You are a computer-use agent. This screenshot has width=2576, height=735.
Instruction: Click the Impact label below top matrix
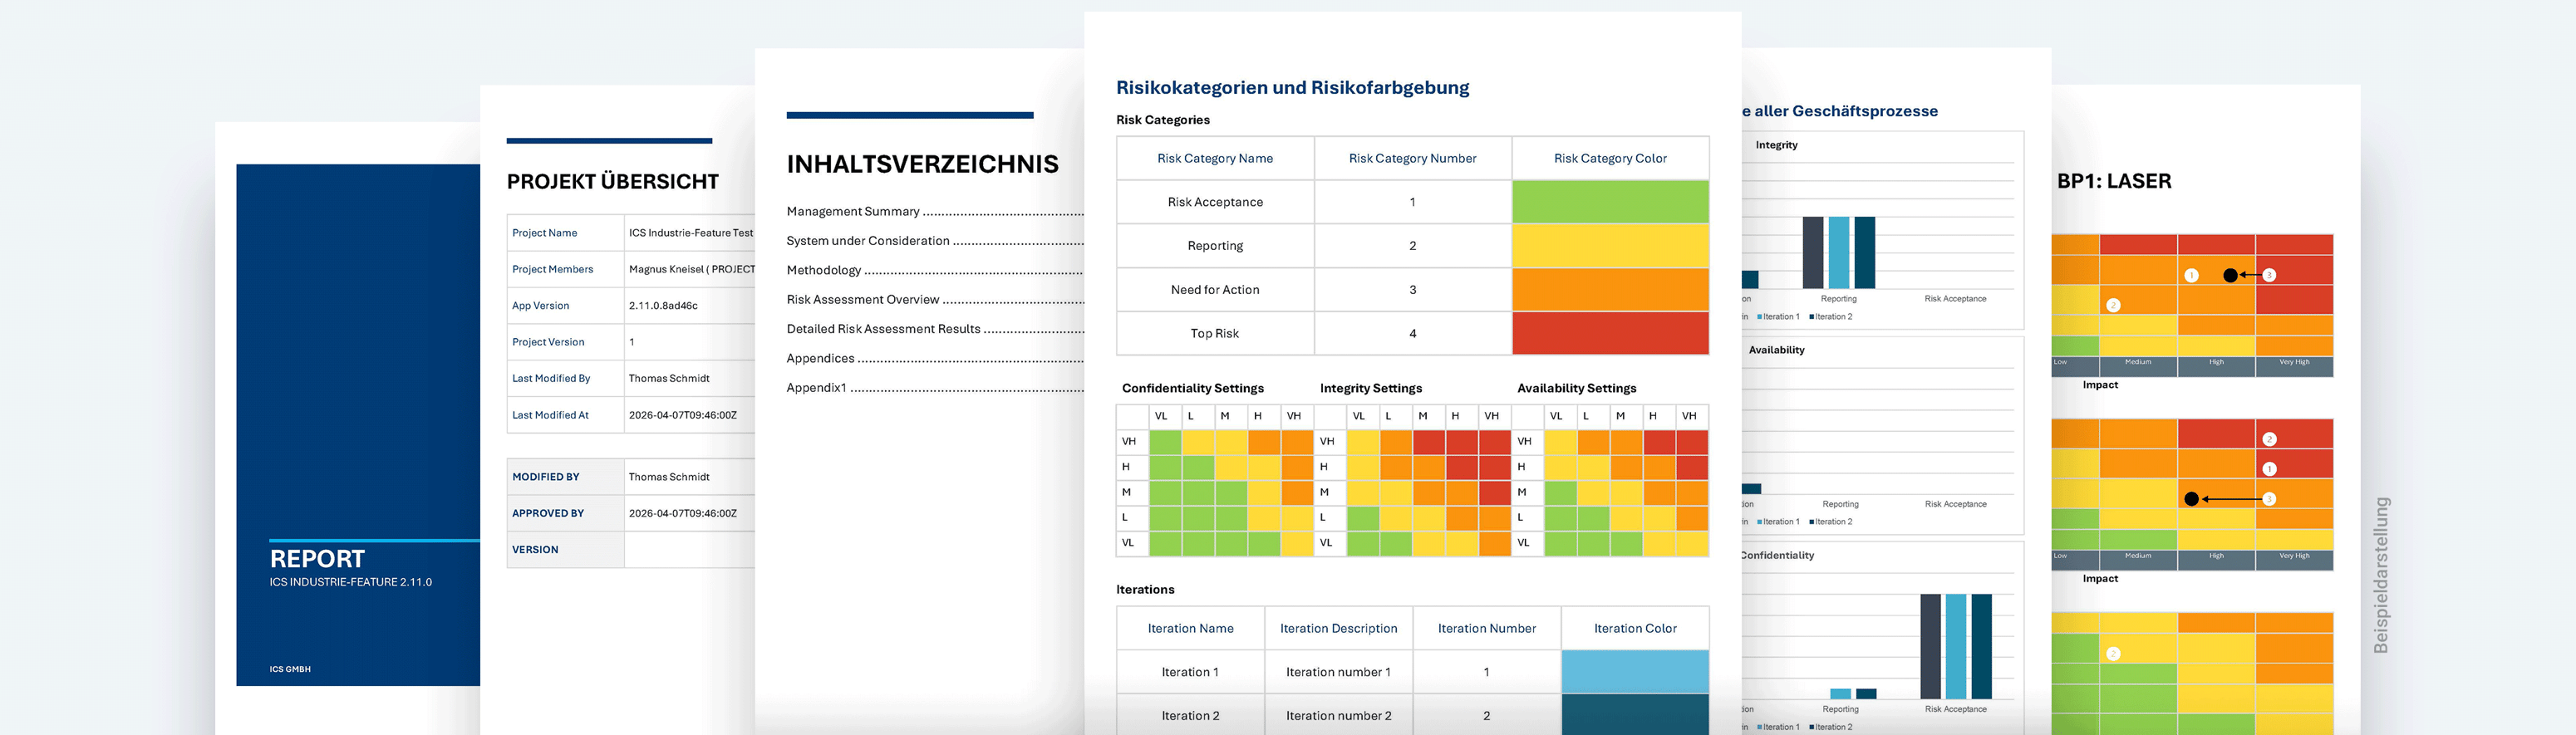click(2100, 385)
